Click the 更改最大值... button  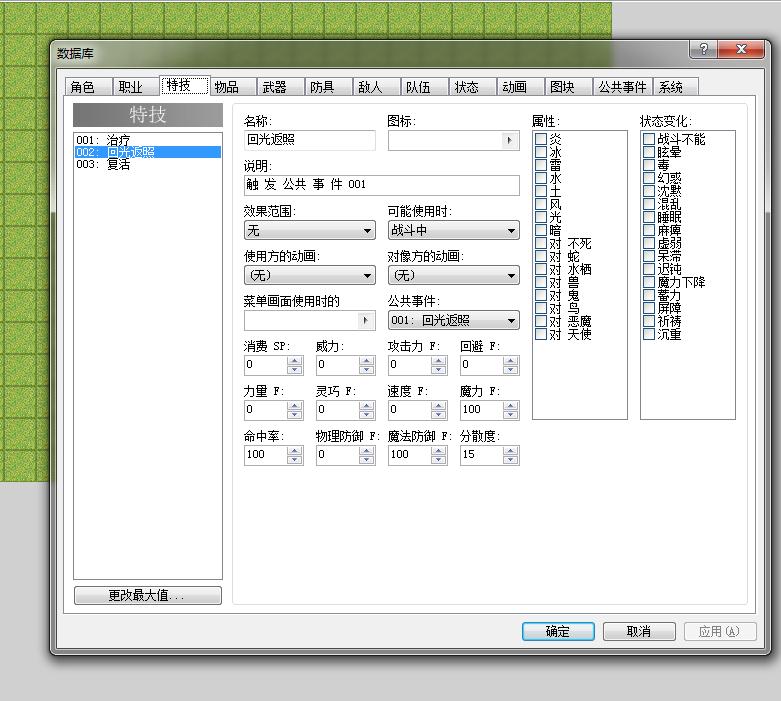(147, 595)
